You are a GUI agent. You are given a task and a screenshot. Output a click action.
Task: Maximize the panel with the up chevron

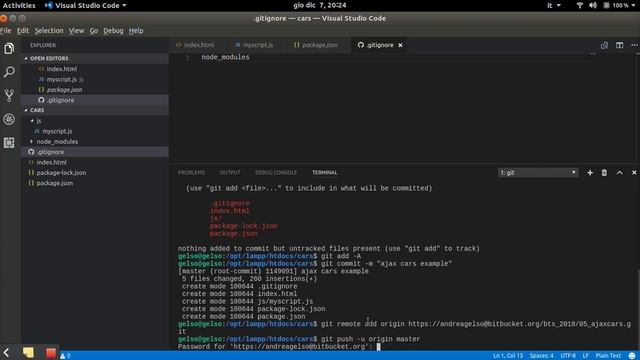[620, 173]
